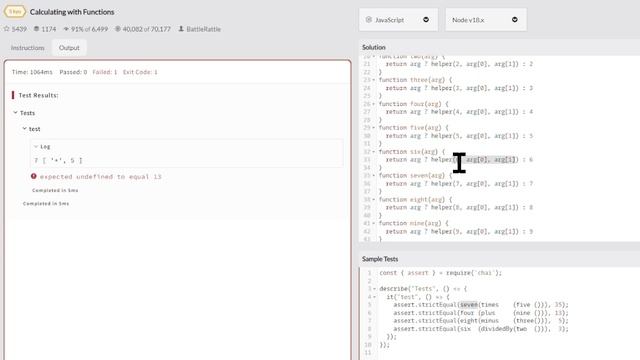Click the 'return arg ? helper(9' code line
Image resolution: width=640 pixels, height=360 pixels.
459,231
